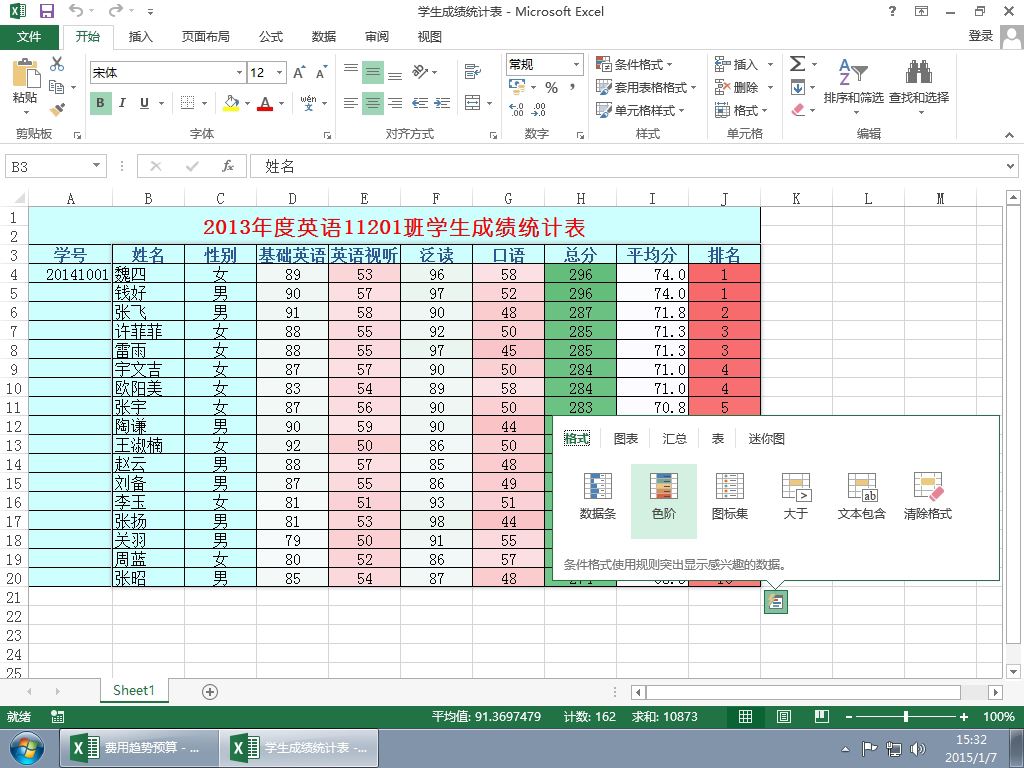Click the Save icon in quick access toolbar
This screenshot has height=768, width=1024.
click(x=46, y=11)
